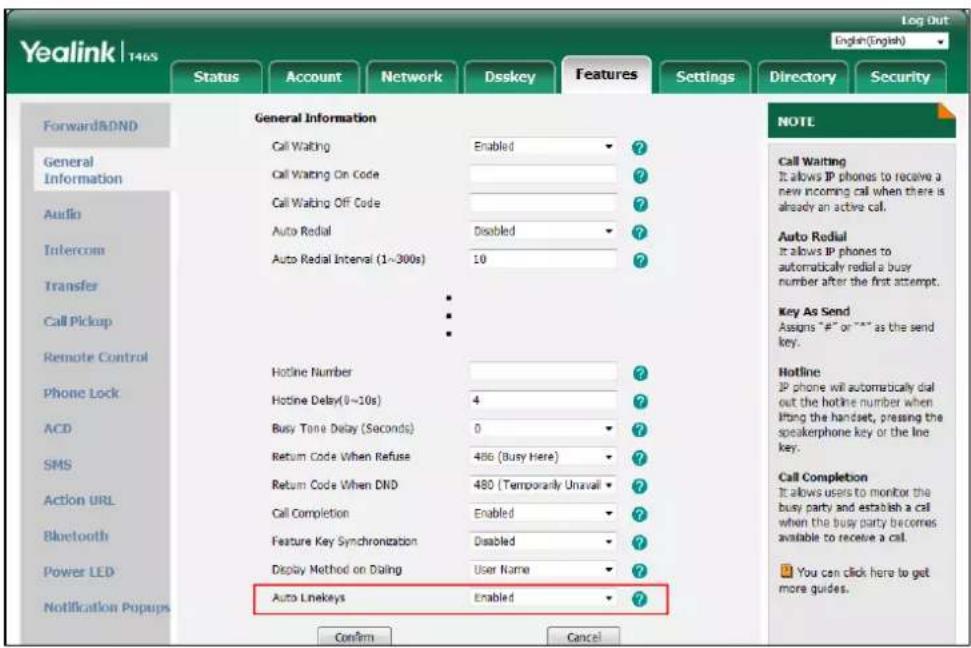Click help icon beside Auto Redial dropdown

click(640, 232)
